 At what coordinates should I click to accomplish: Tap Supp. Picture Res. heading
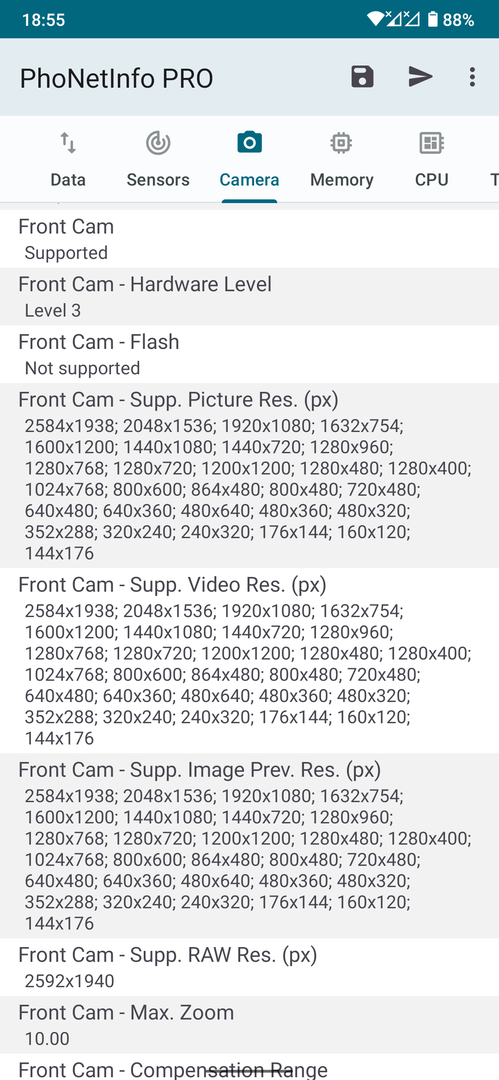178,399
